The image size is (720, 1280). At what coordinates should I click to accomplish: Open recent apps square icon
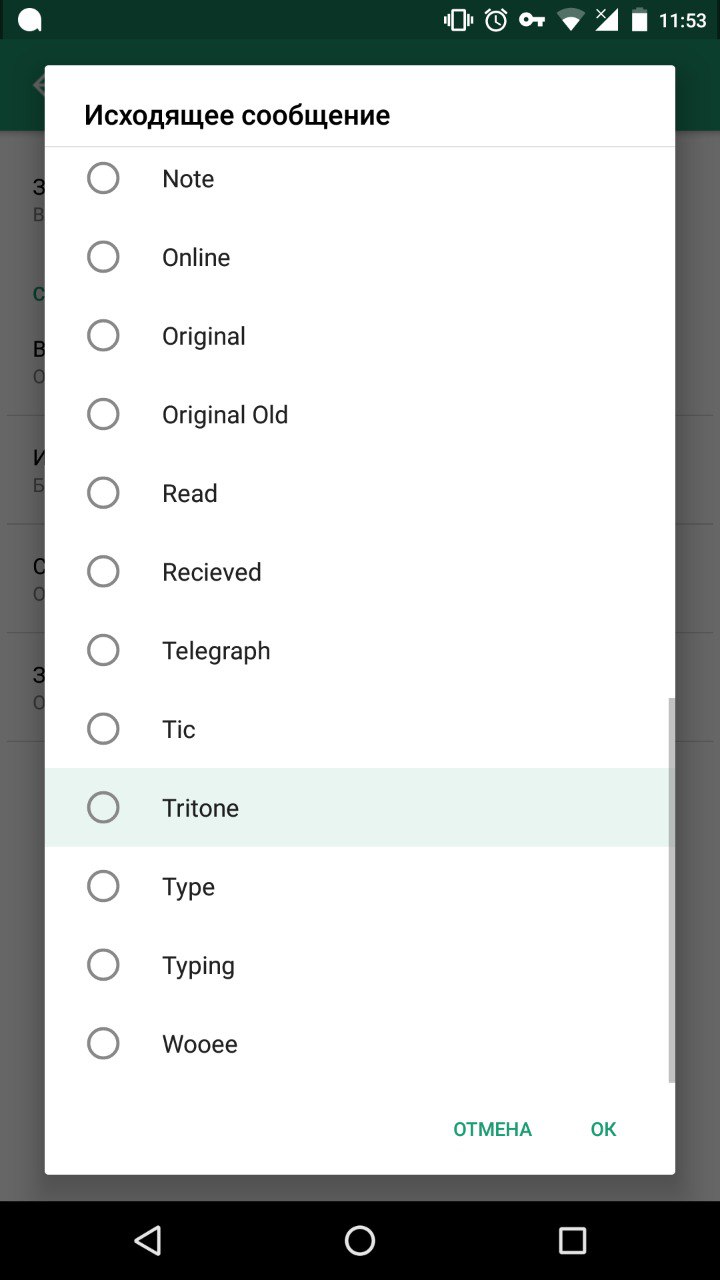click(x=572, y=1241)
